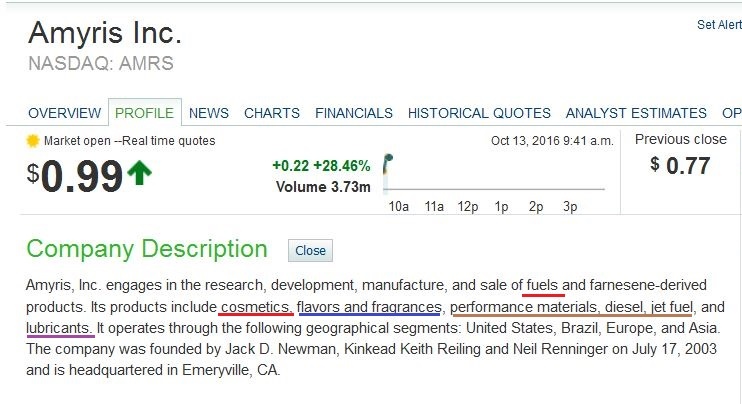Click the Set Alert link
Screen dimensions: 742x404
click(719, 25)
